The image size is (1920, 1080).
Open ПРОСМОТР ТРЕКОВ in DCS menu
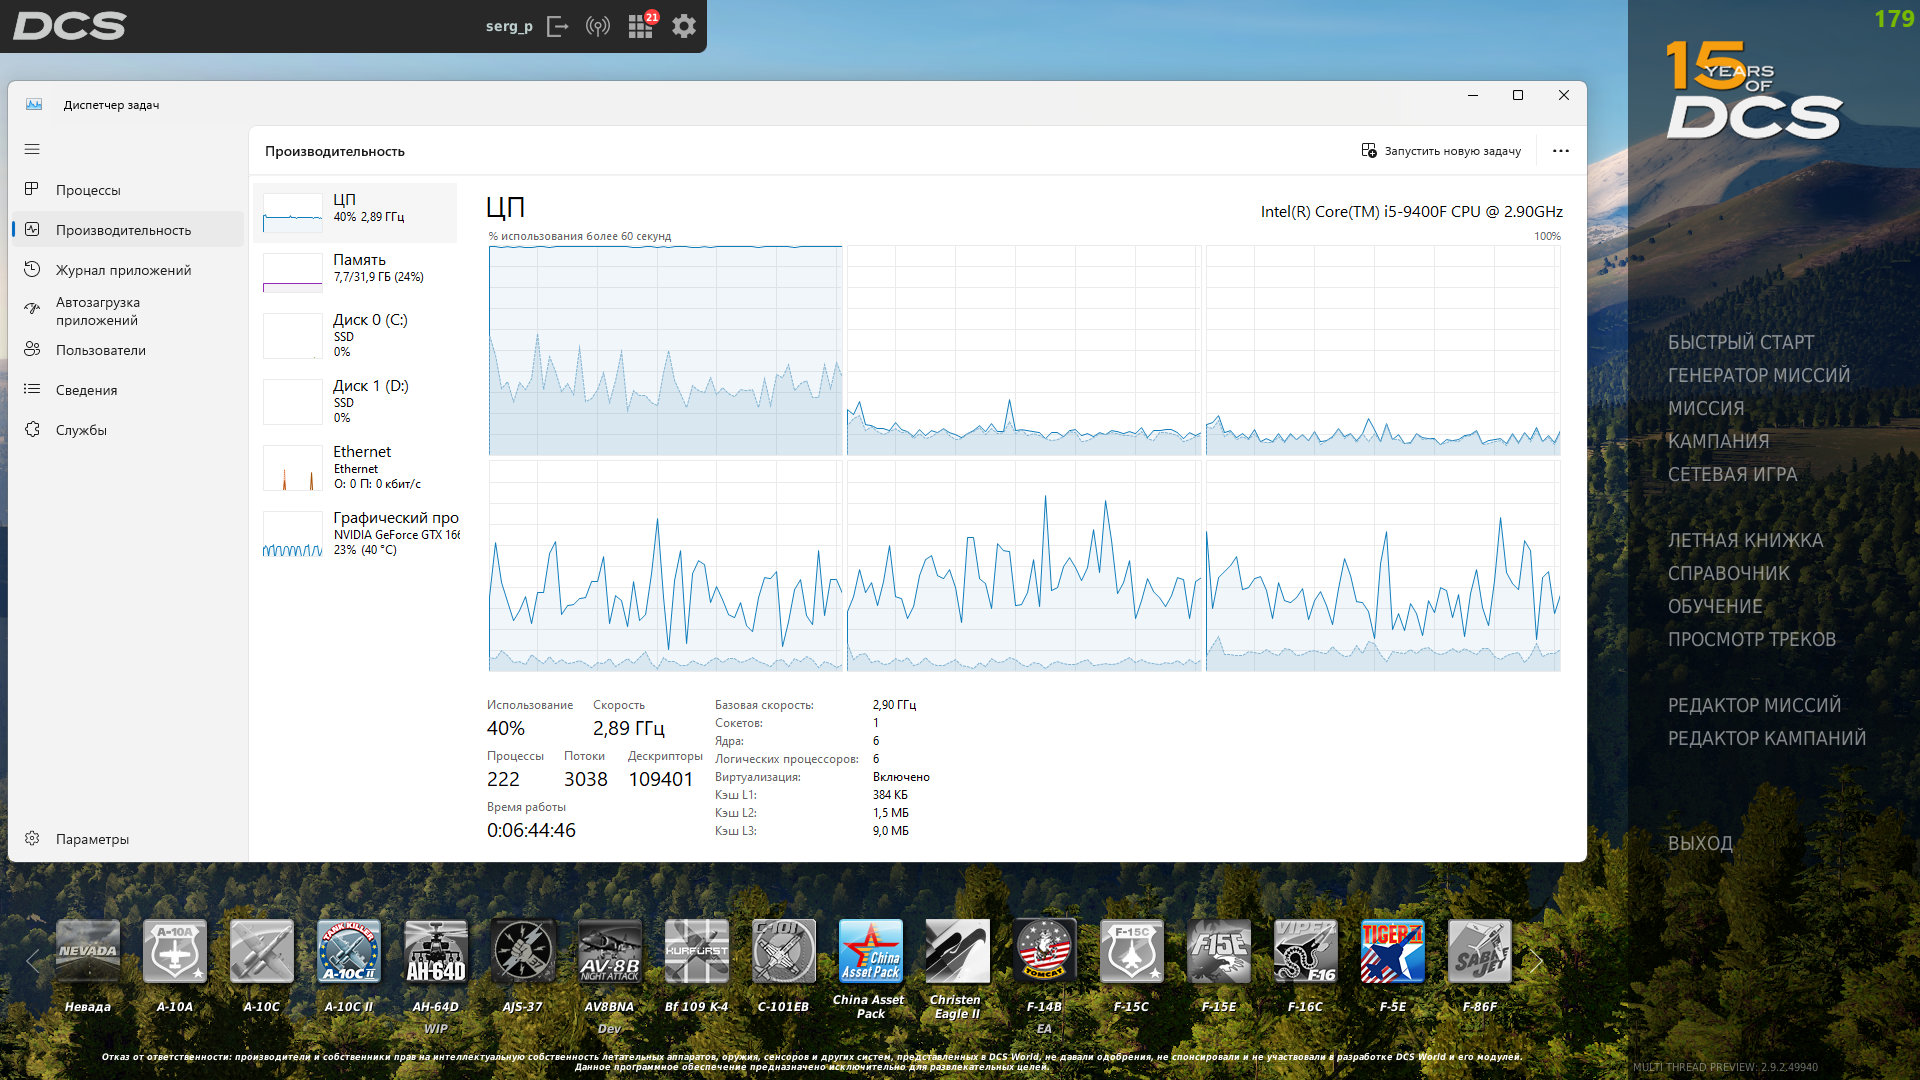click(x=1752, y=640)
